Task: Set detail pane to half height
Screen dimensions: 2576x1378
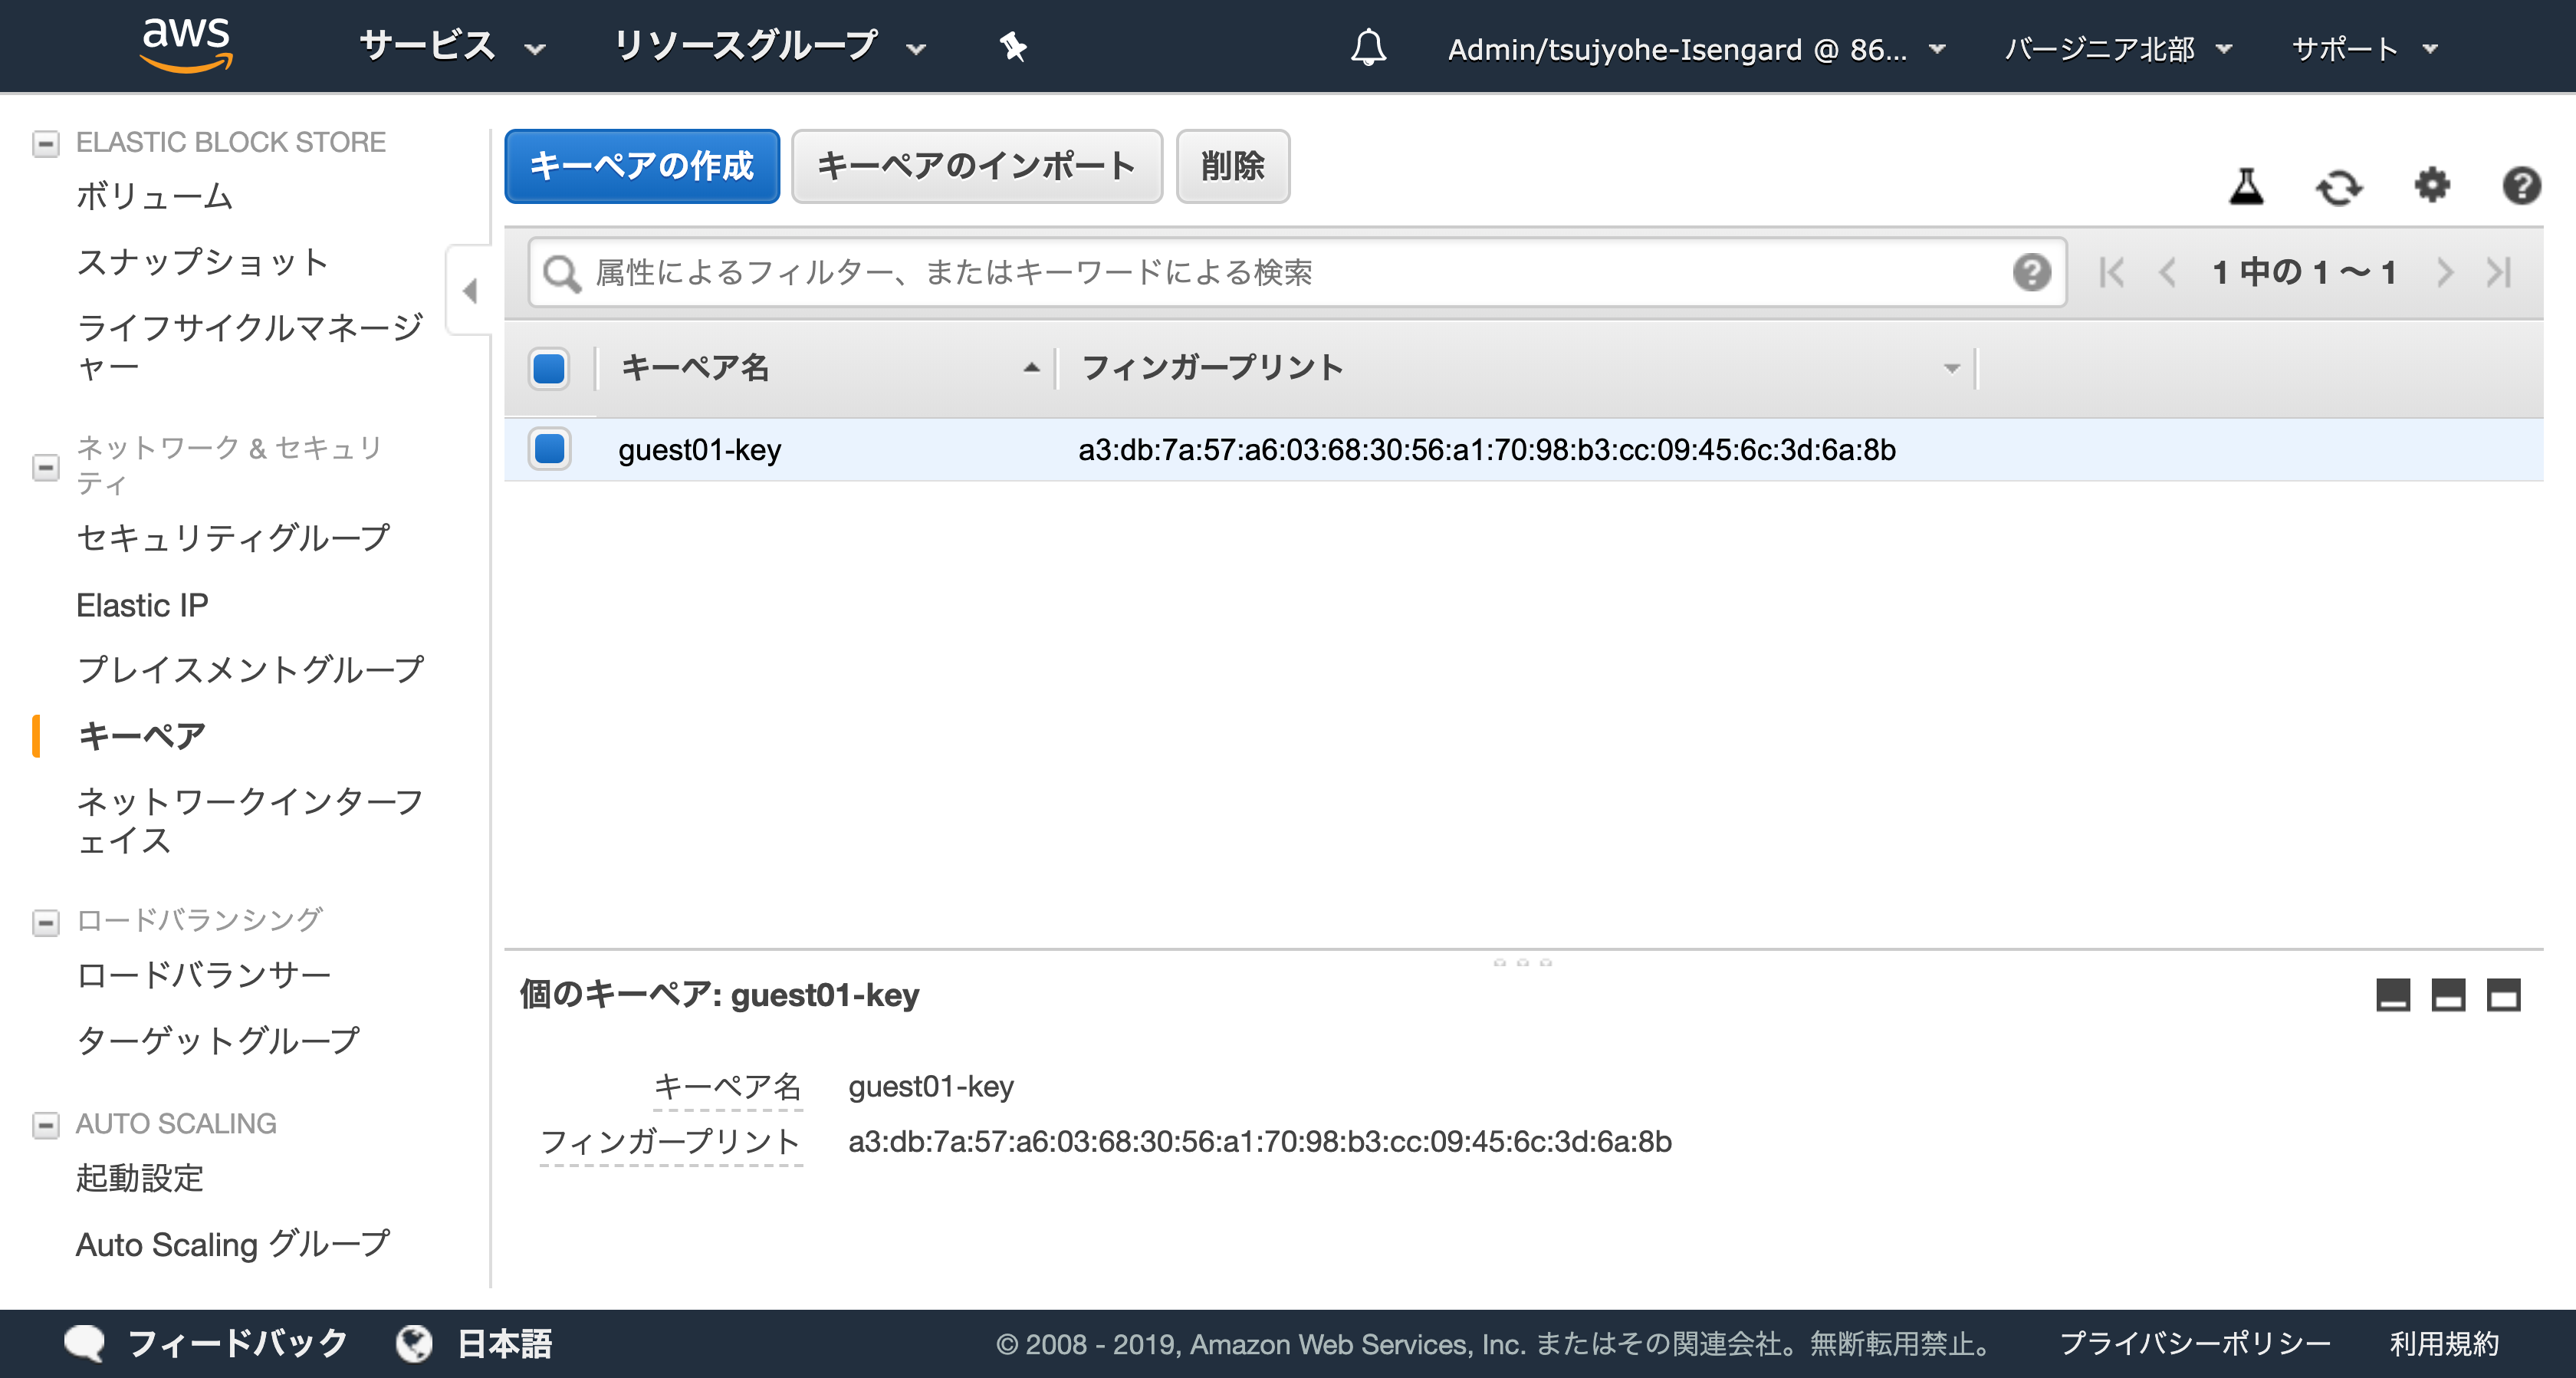Action: coord(2447,994)
